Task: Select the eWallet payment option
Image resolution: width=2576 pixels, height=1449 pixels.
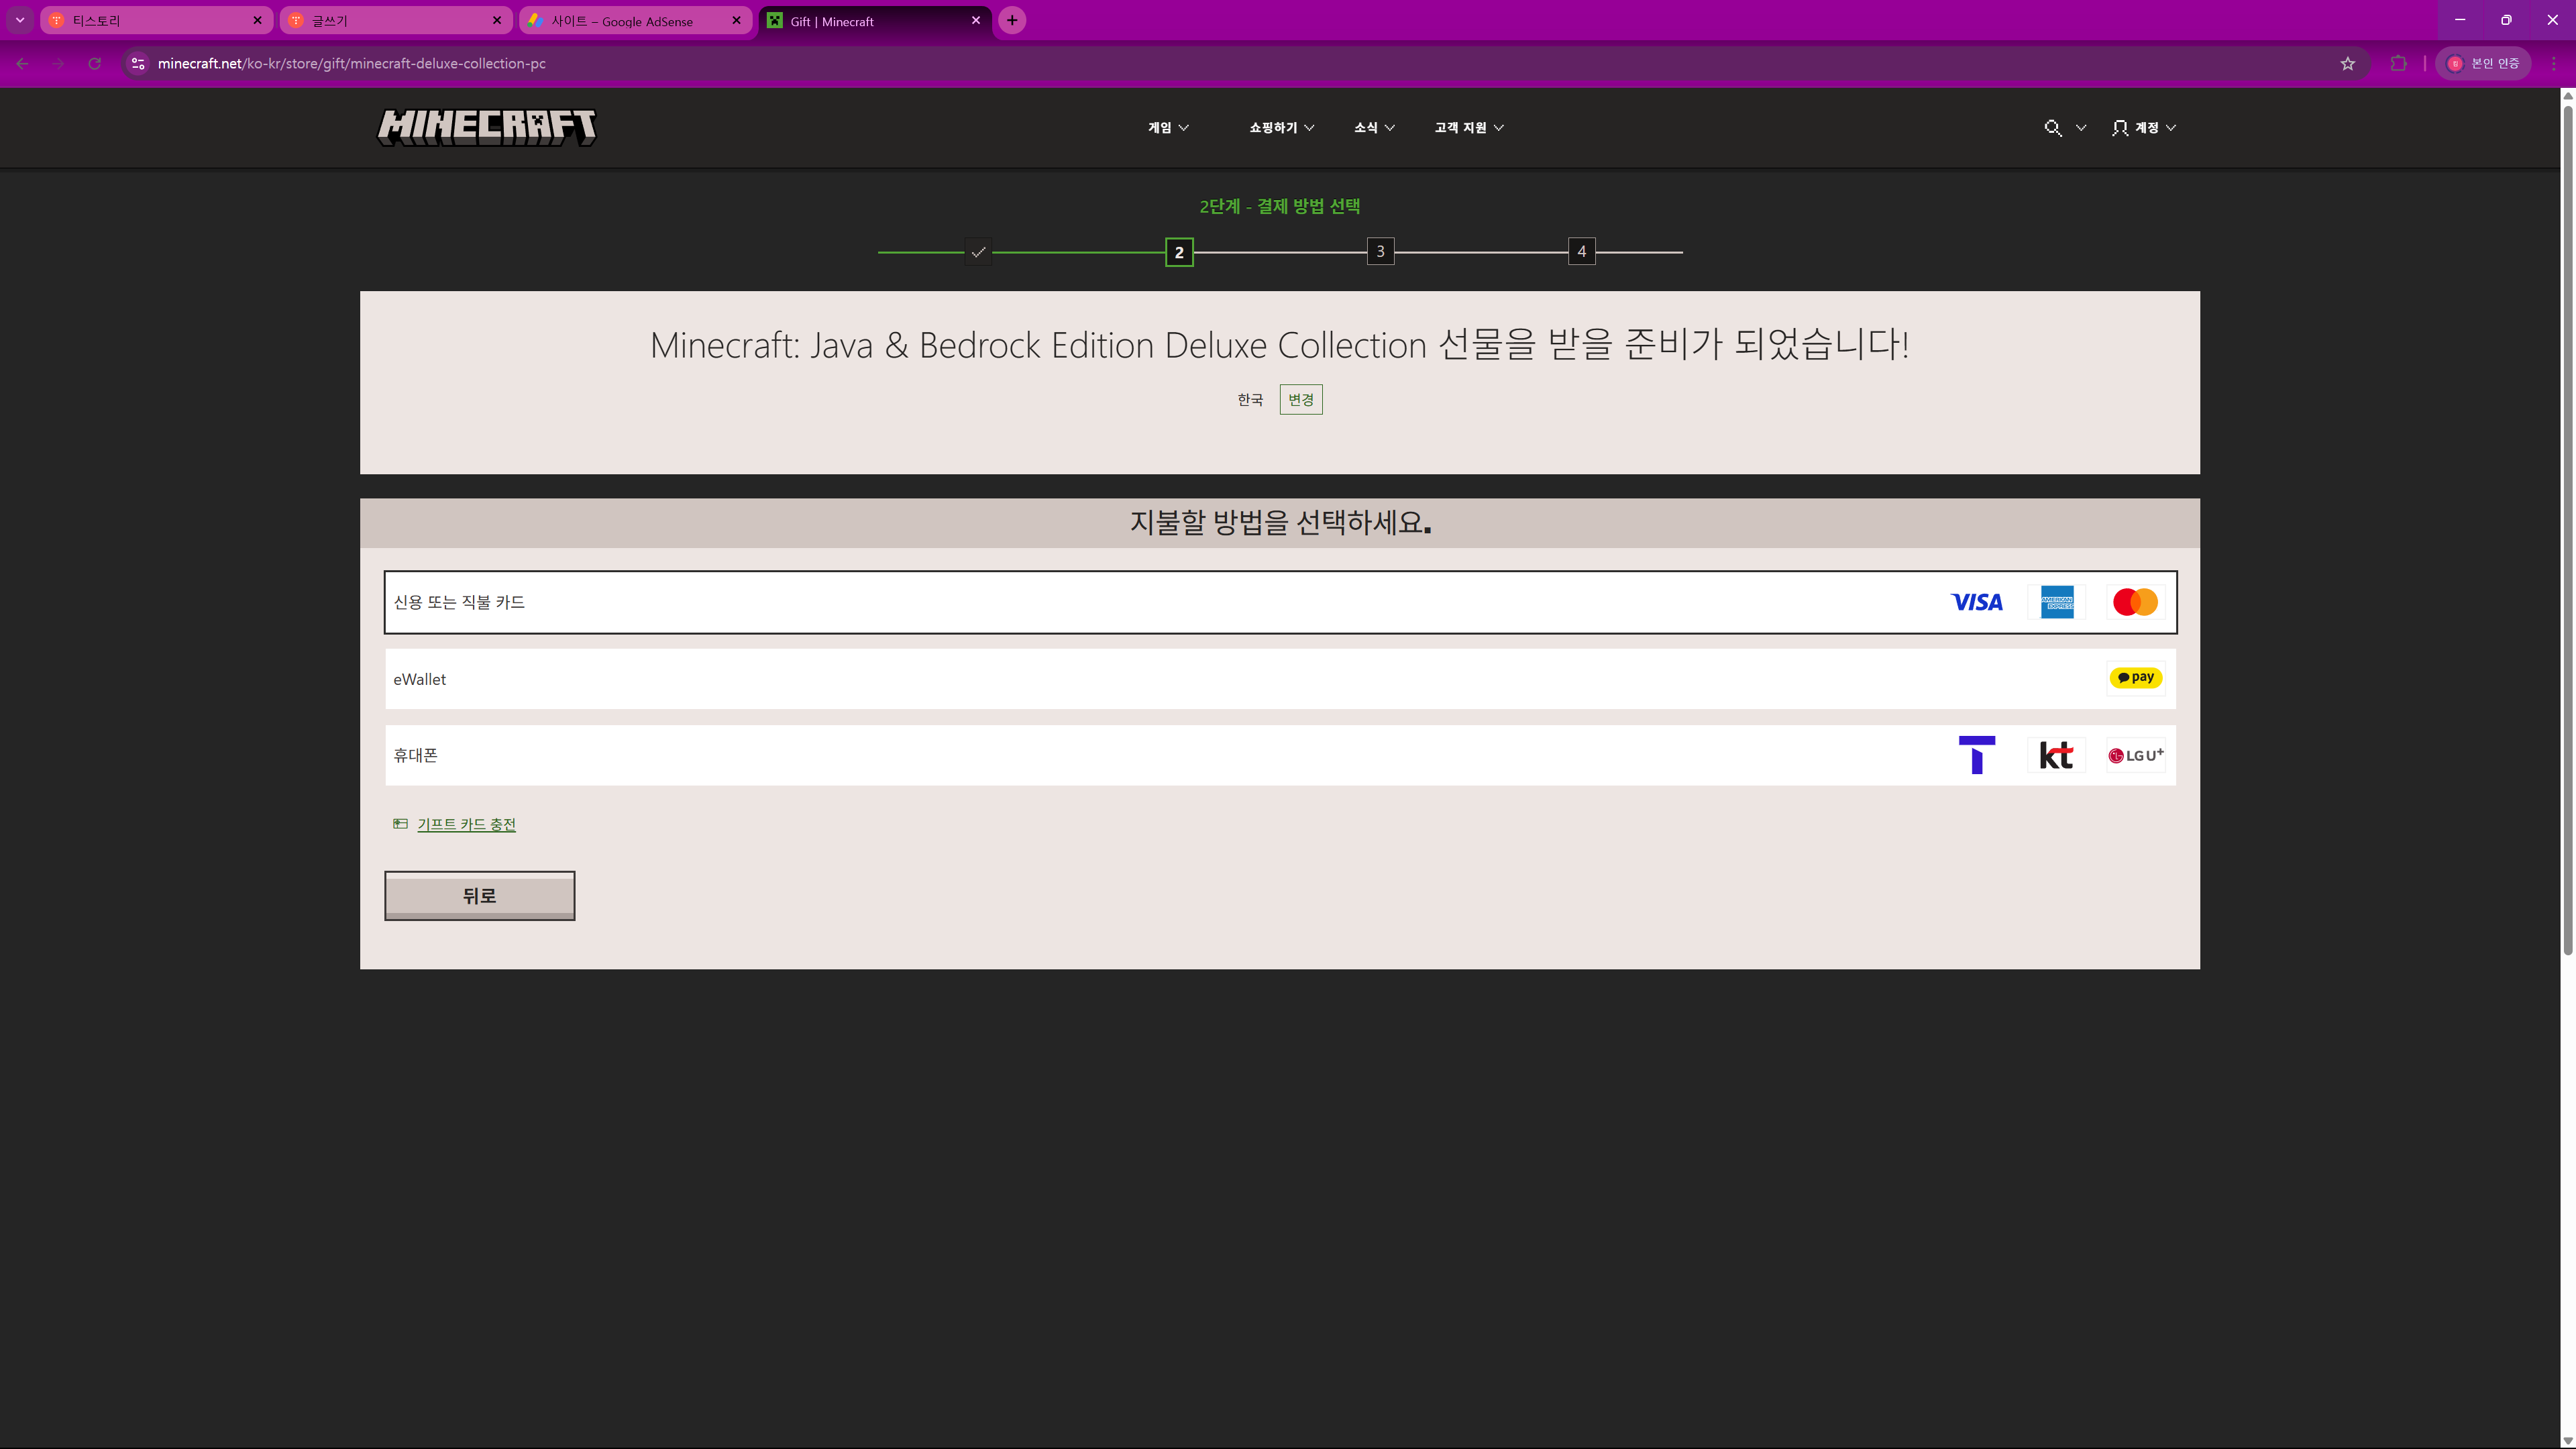Action: point(1280,679)
